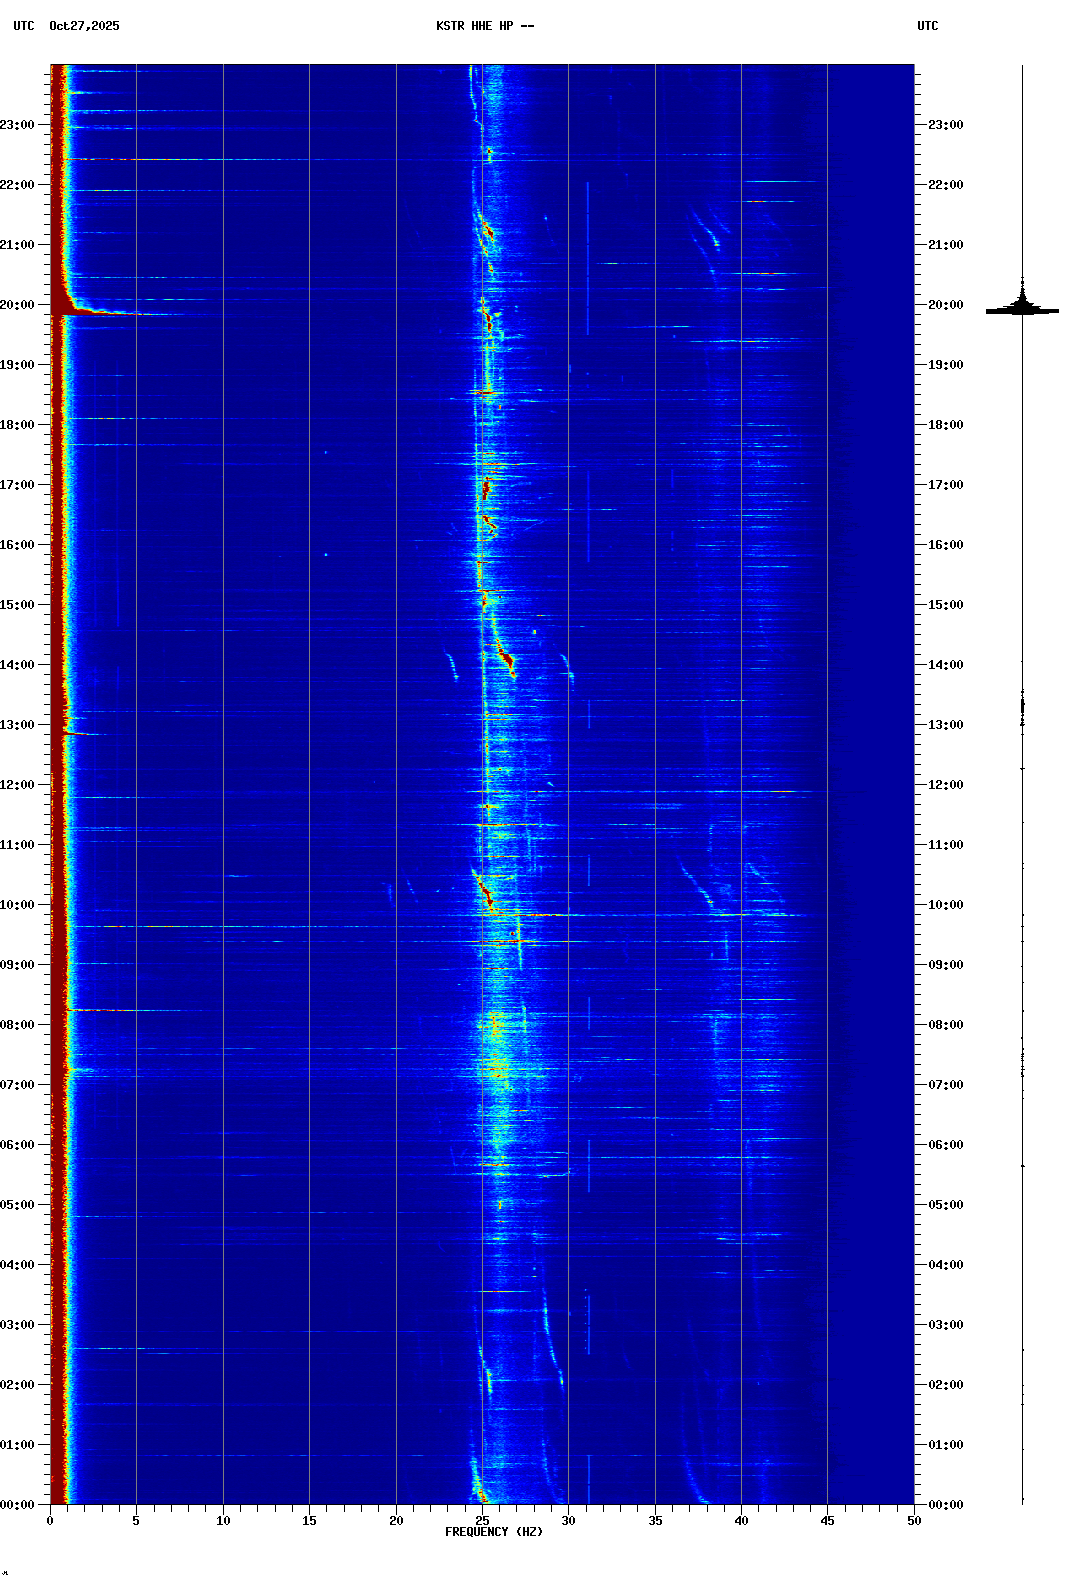This screenshot has height=1584, width=1066.
Task: Click the red earthquake signal just before 20:00
Action: (90, 312)
